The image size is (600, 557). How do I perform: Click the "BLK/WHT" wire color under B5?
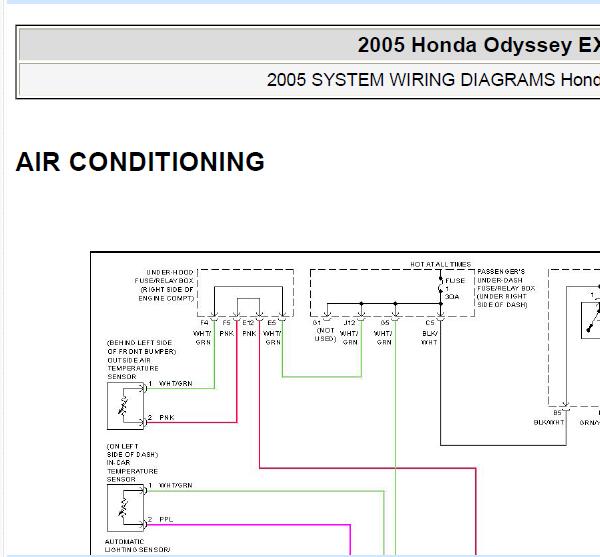coord(549,422)
